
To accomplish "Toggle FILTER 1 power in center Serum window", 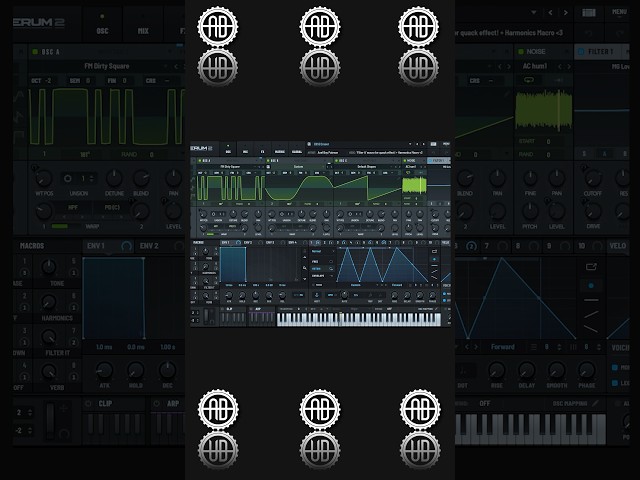I will (x=430, y=161).
